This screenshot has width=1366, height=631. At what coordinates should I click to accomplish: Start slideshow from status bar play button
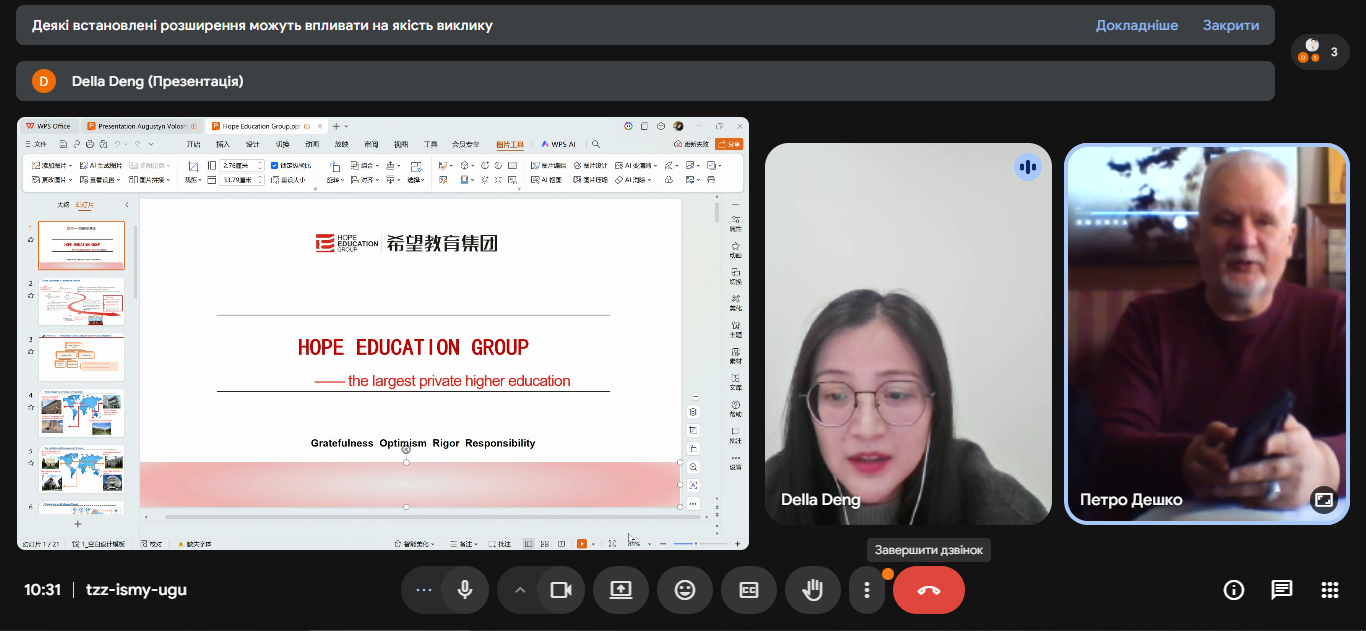[x=581, y=544]
